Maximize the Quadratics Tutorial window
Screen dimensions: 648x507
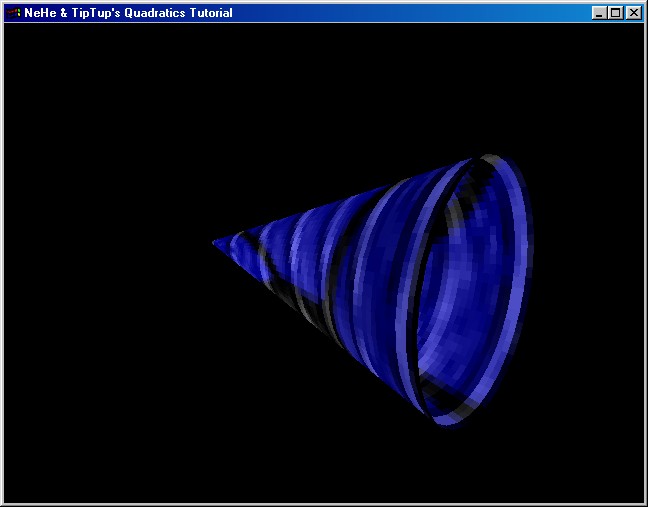tap(615, 13)
